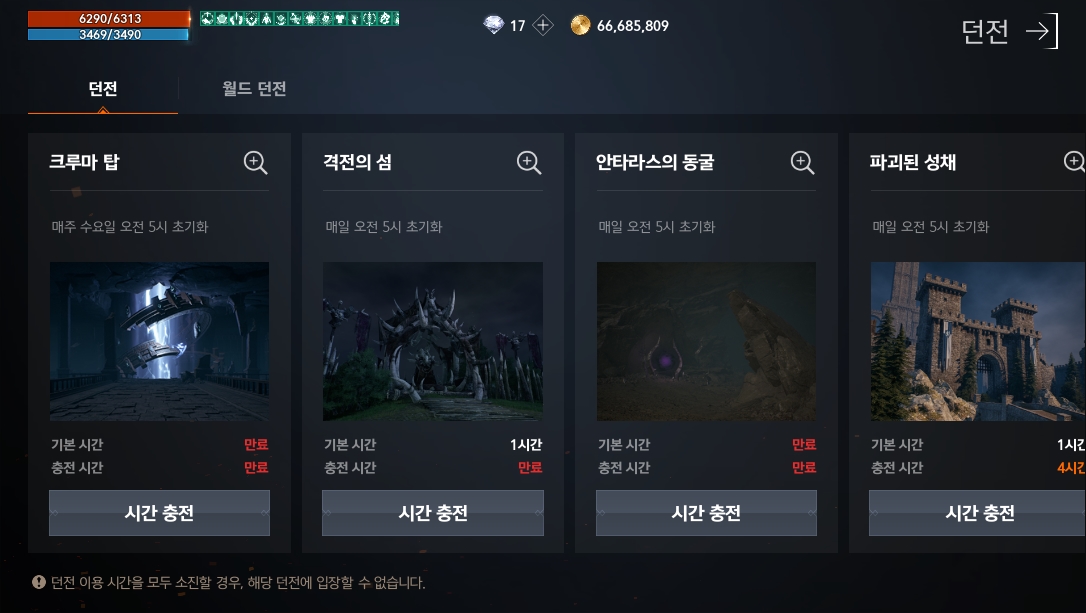Select the 안타라스의 동굴 dungeon thumbnail

(706, 341)
